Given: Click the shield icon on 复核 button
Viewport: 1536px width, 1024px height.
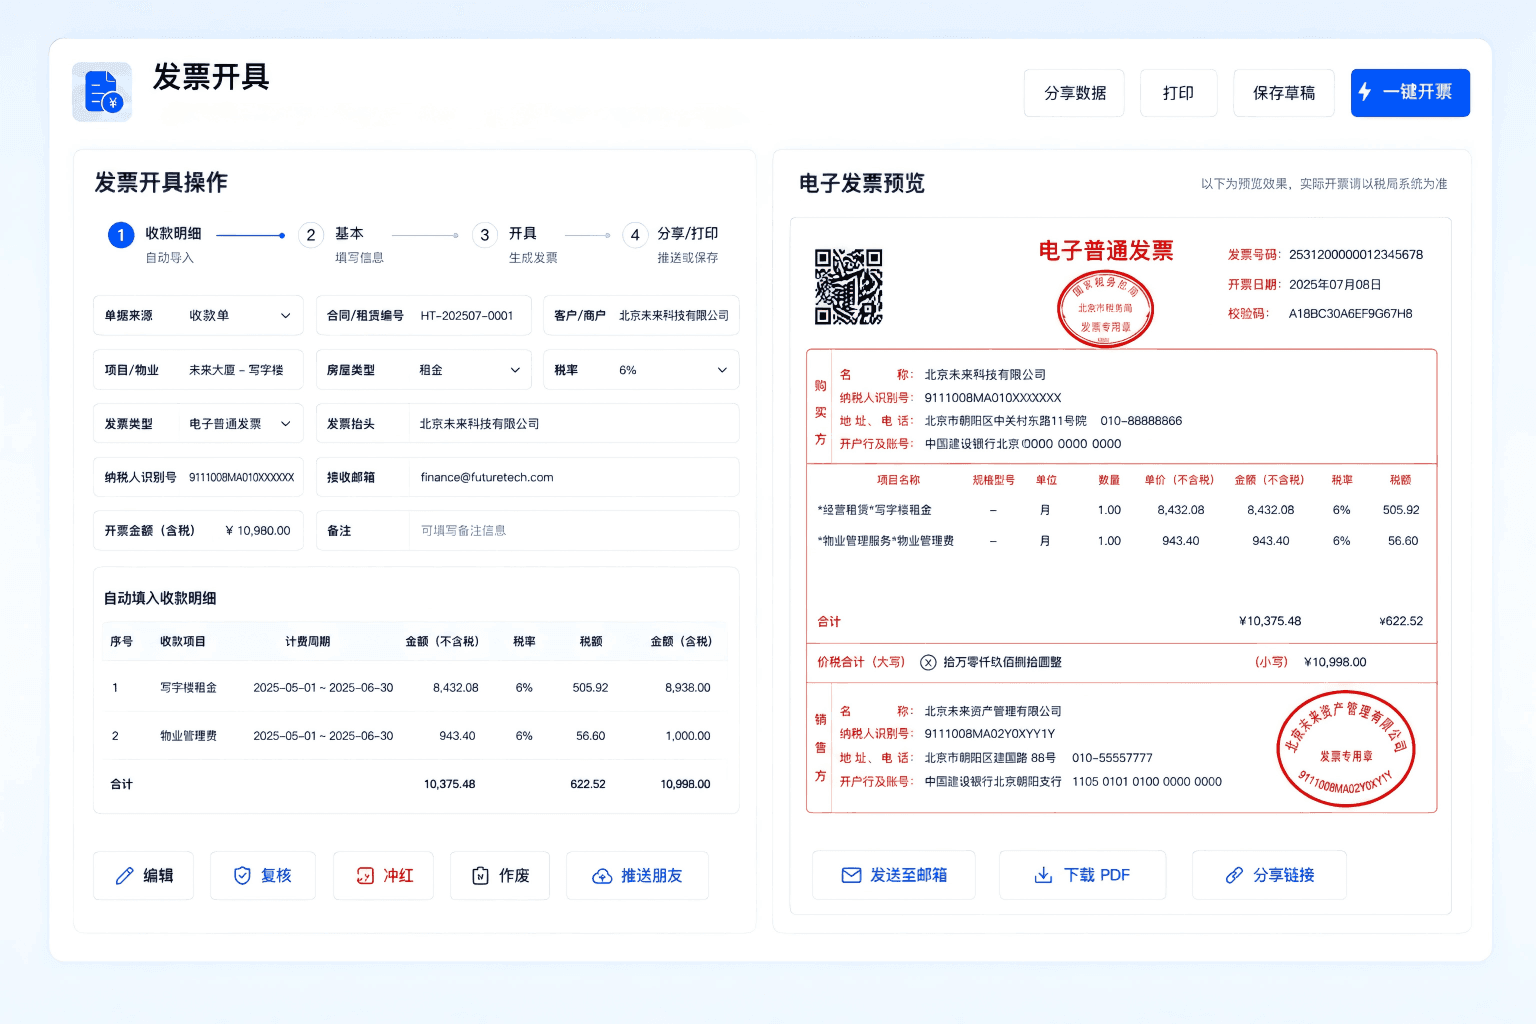Looking at the screenshot, I should [x=242, y=876].
